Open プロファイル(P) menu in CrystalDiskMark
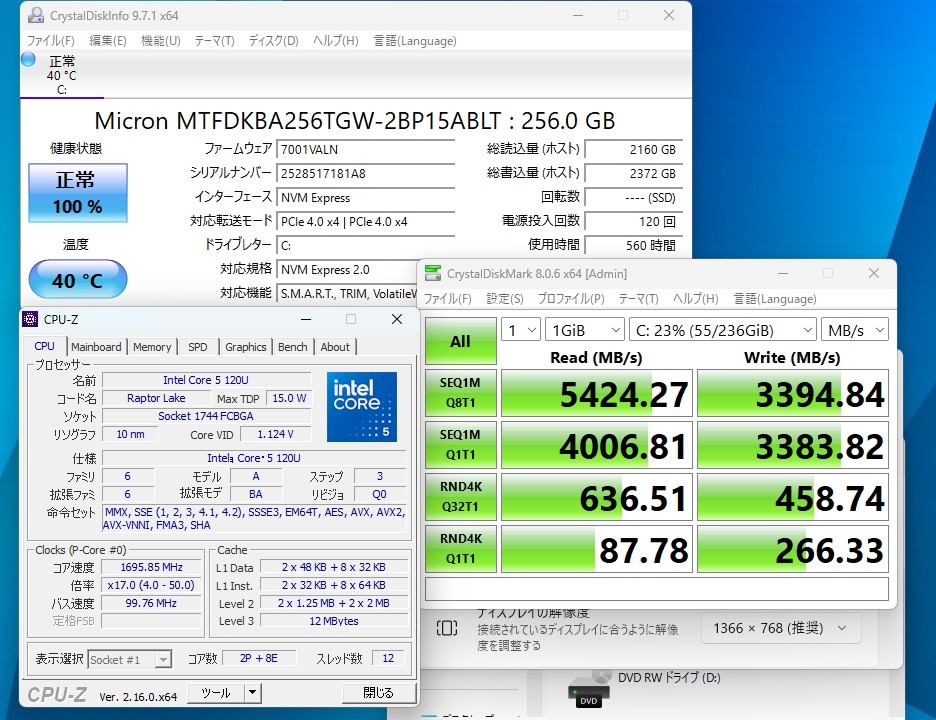 571,299
